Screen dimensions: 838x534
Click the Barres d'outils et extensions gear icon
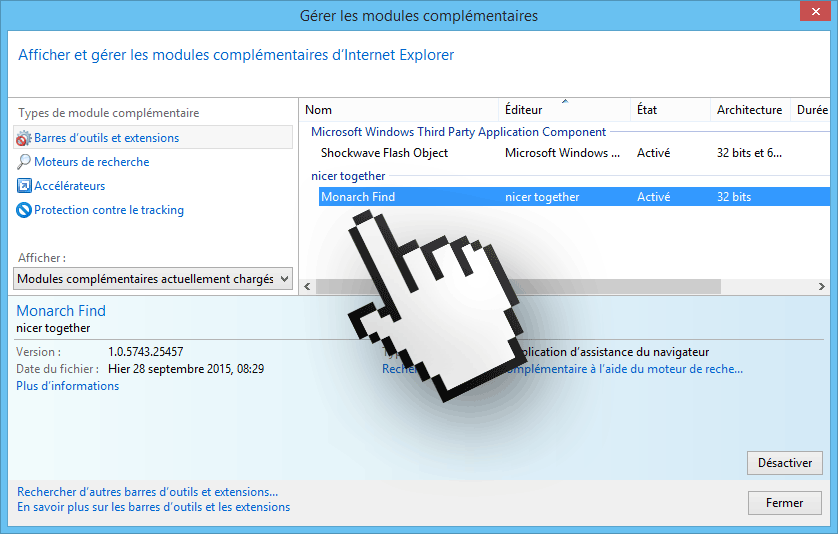click(x=24, y=138)
